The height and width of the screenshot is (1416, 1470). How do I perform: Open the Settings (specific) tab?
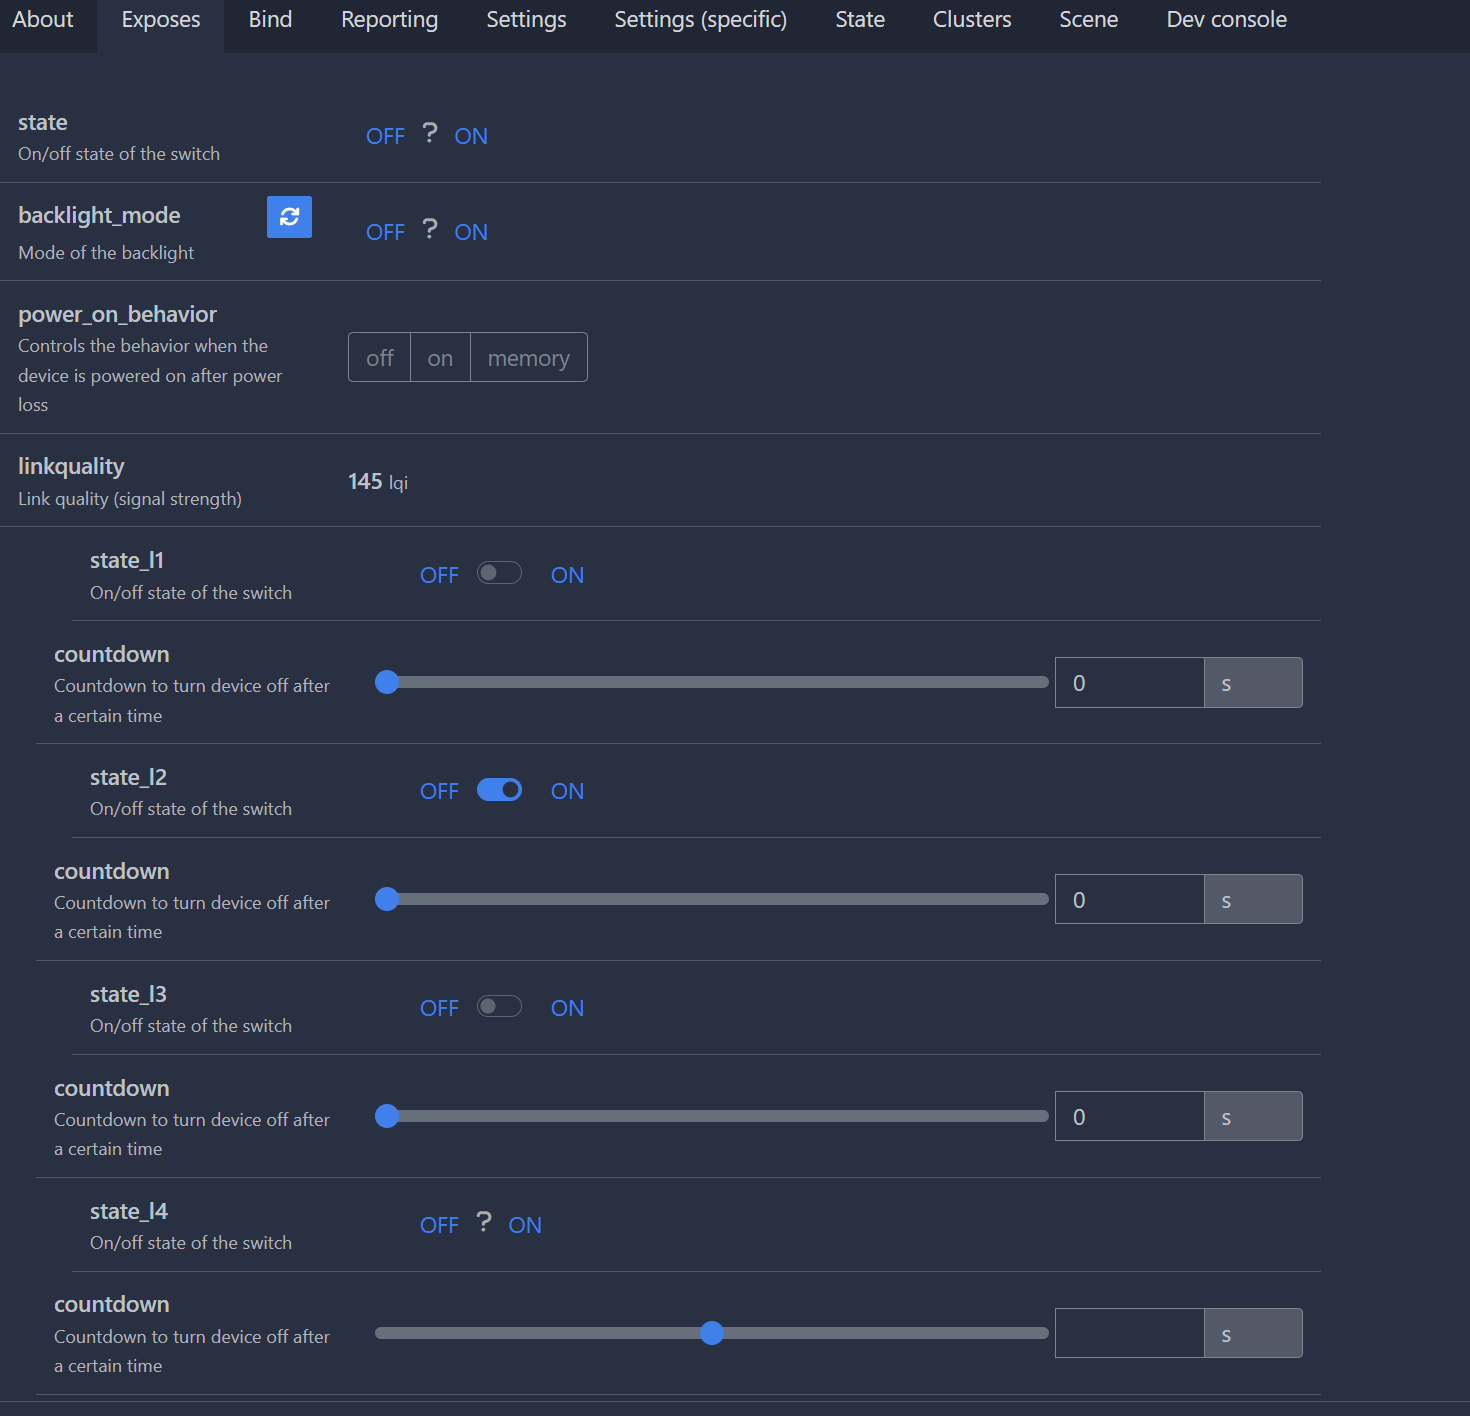point(699,19)
